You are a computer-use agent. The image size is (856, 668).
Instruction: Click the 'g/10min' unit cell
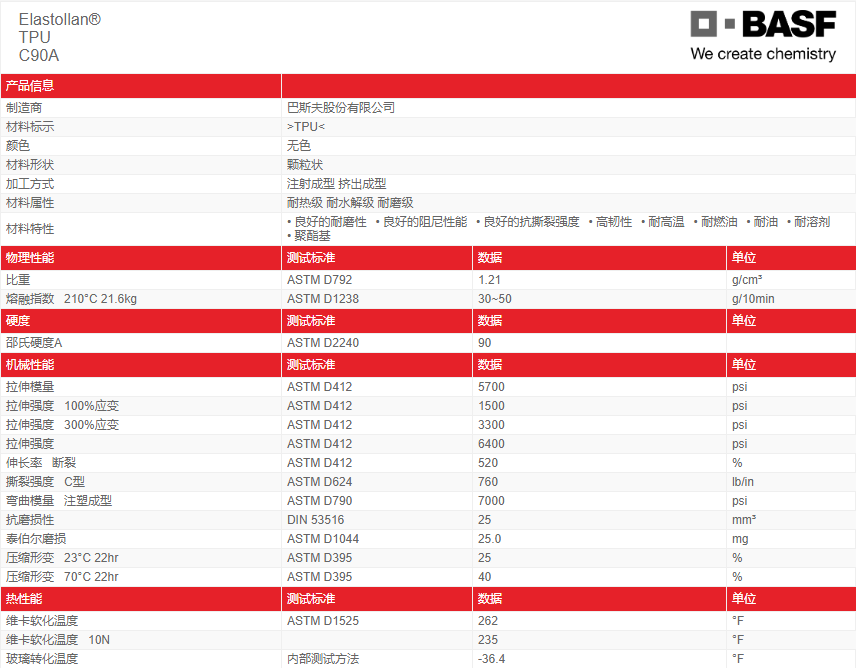pos(753,299)
